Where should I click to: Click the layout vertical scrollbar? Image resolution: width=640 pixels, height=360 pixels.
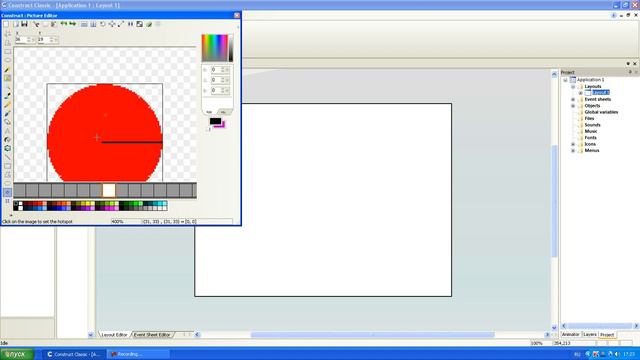click(x=554, y=200)
